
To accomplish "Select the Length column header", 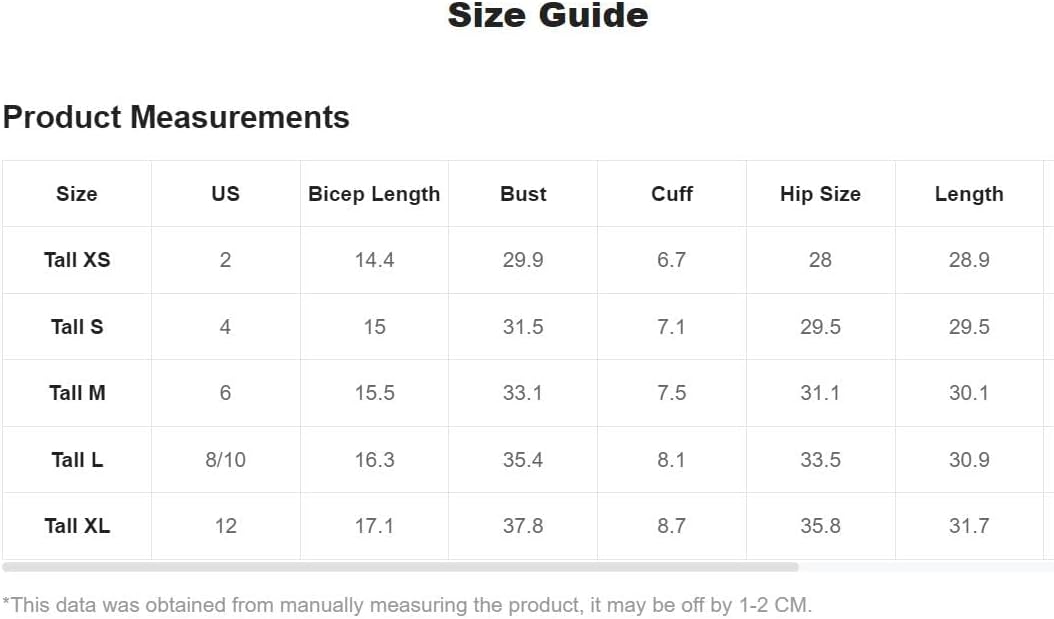I will coord(969,194).
